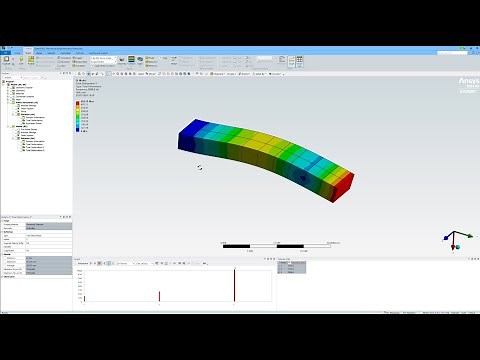The height and width of the screenshot is (360, 480).
Task: Switch to the Home ribbon tab
Action: [x=17, y=53]
